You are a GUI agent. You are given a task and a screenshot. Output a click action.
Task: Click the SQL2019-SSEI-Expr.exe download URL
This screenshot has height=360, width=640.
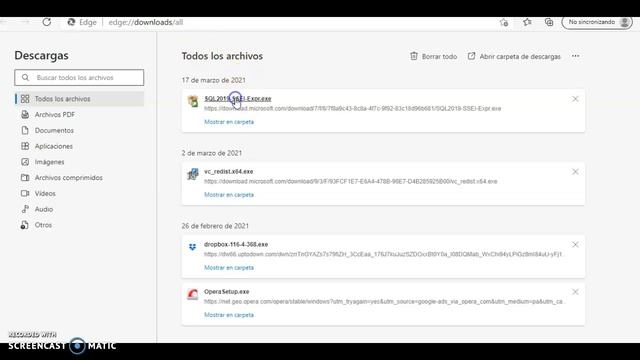pos(352,109)
